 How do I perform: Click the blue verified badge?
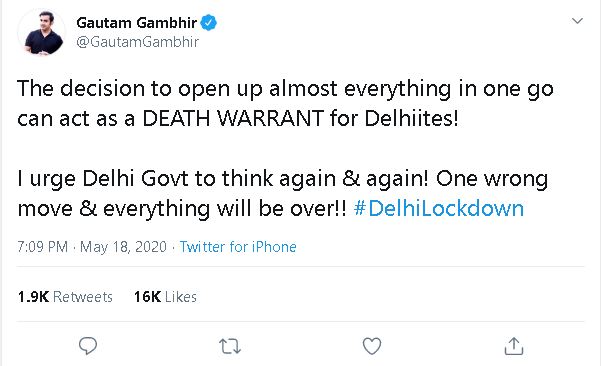click(209, 23)
